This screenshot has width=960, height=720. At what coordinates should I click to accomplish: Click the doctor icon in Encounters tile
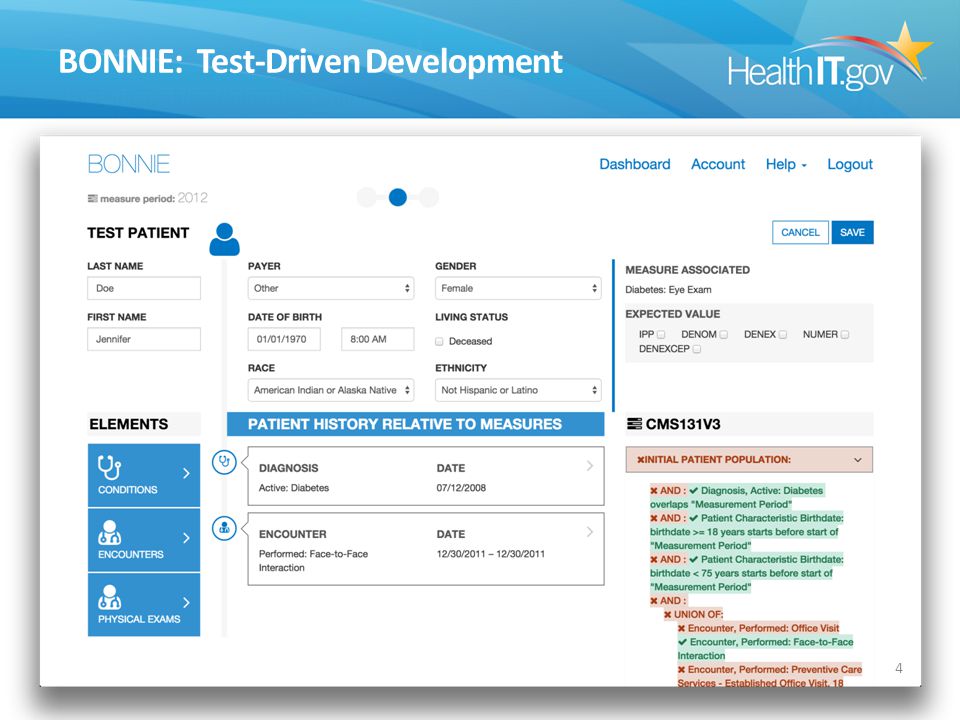coord(110,533)
